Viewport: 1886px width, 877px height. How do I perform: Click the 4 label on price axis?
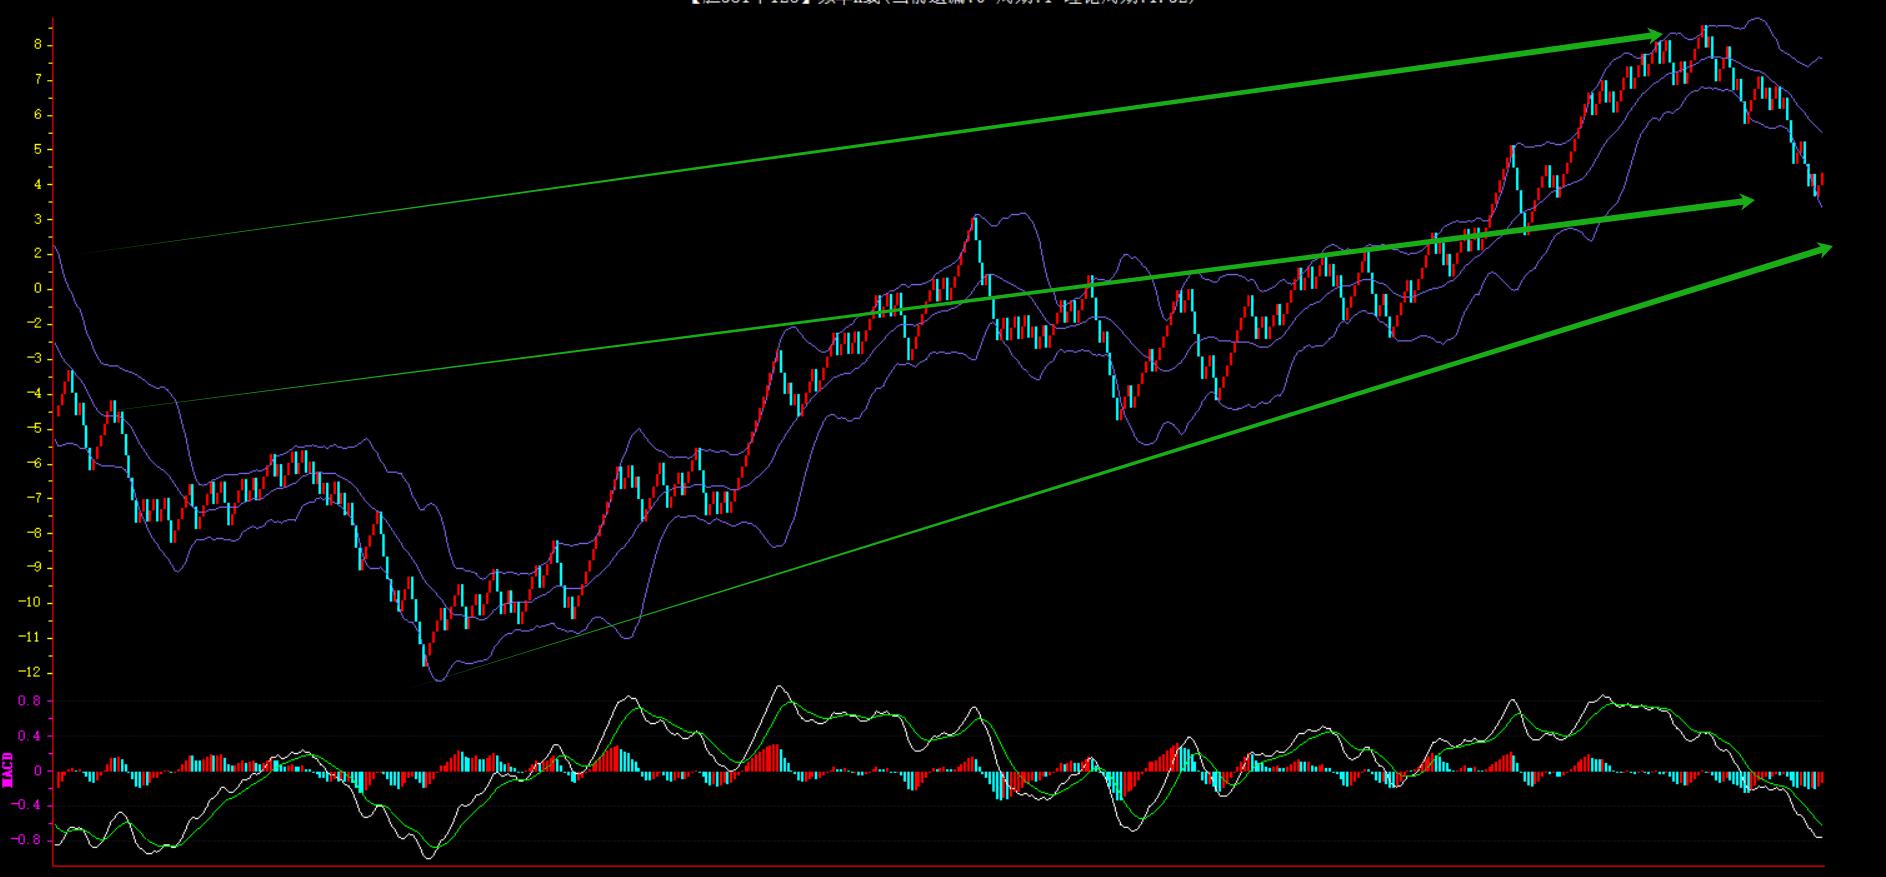point(37,185)
